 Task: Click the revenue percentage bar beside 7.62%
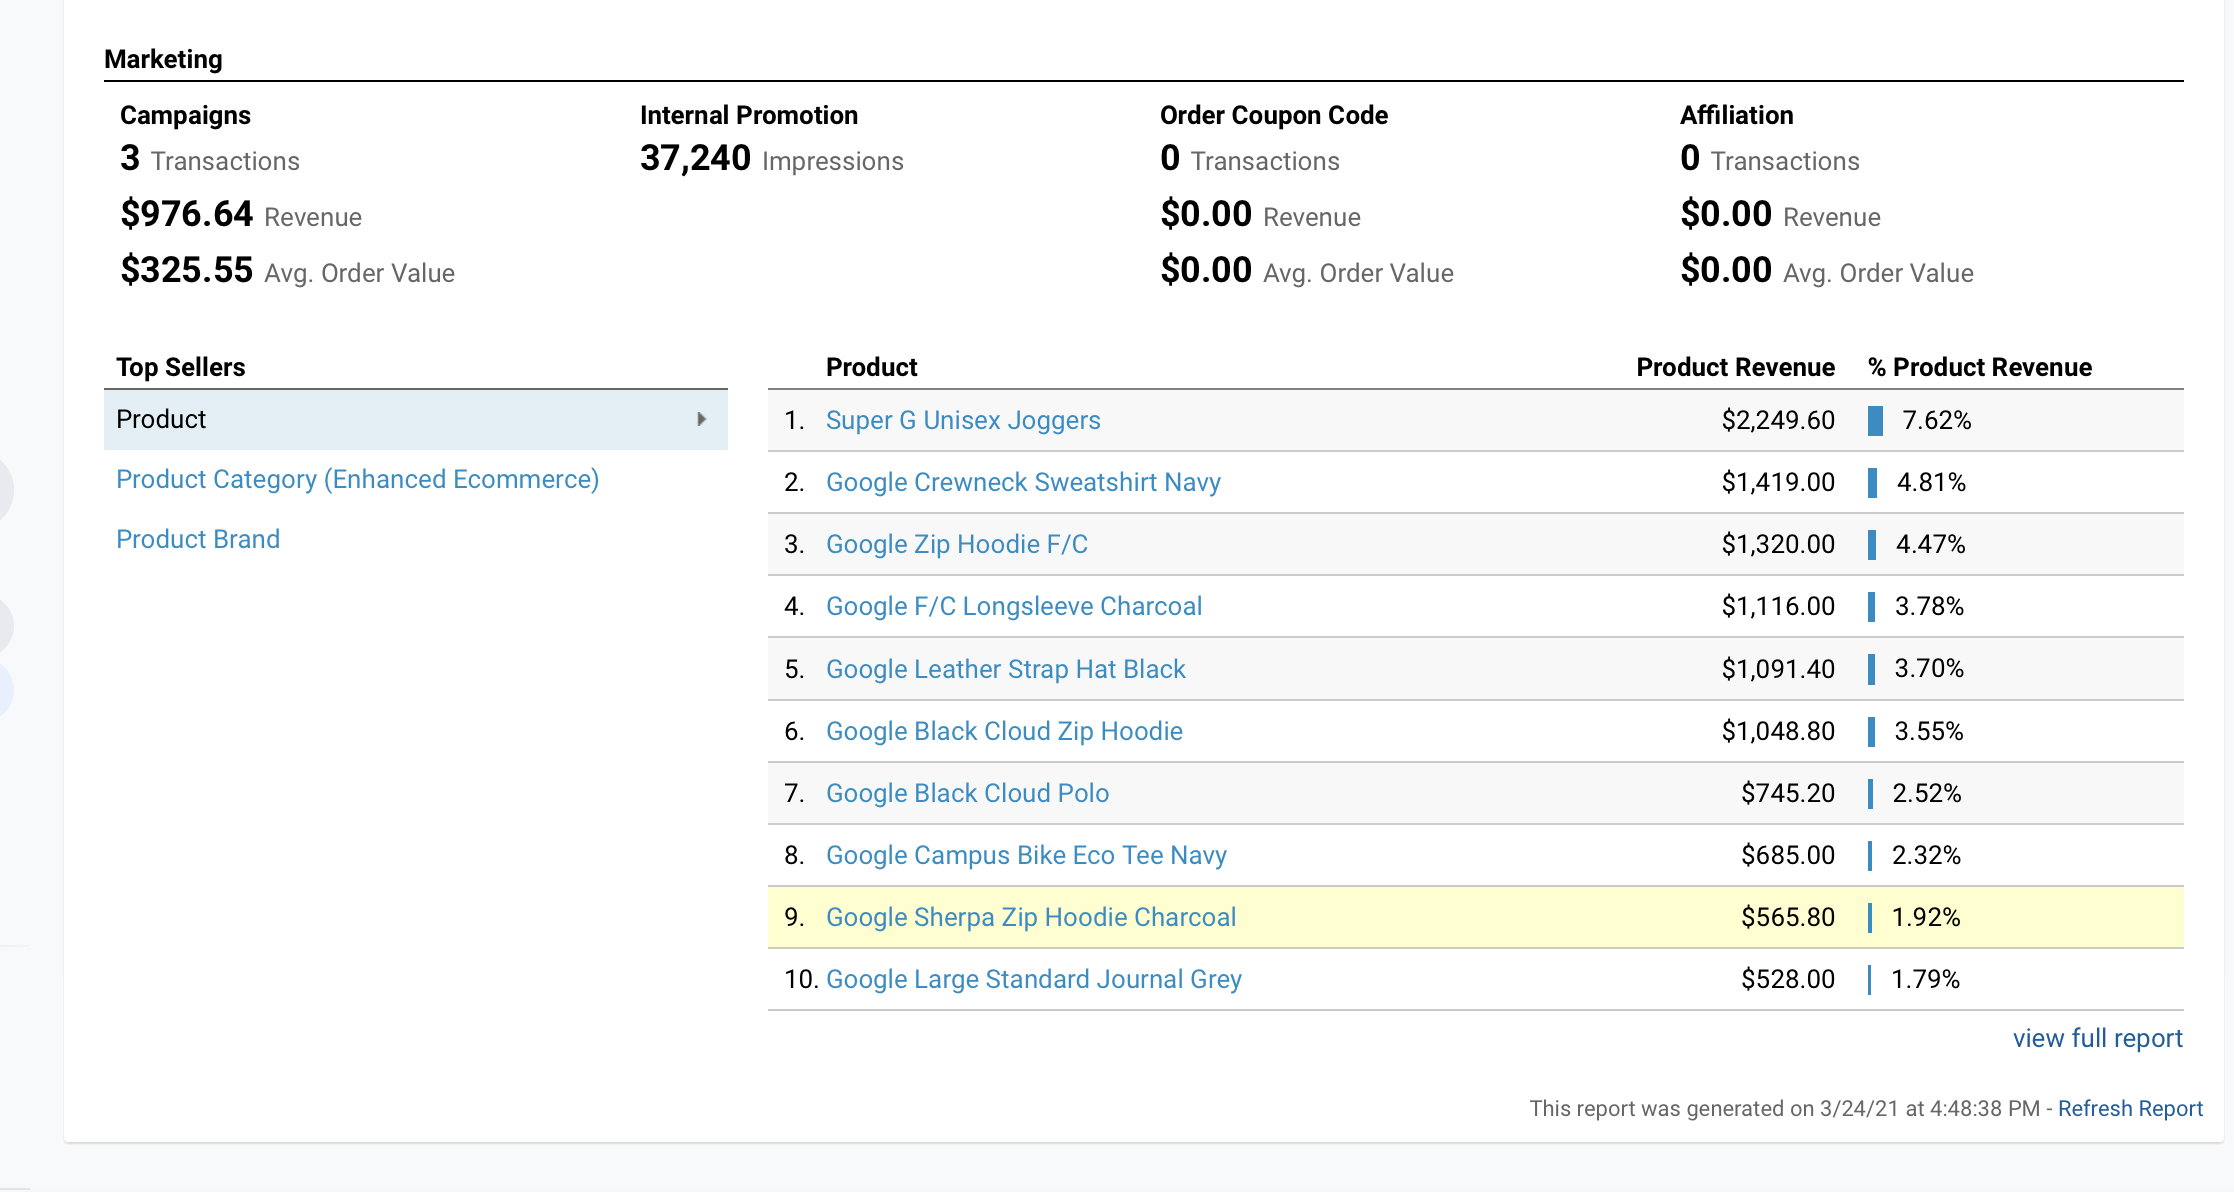coord(1875,420)
